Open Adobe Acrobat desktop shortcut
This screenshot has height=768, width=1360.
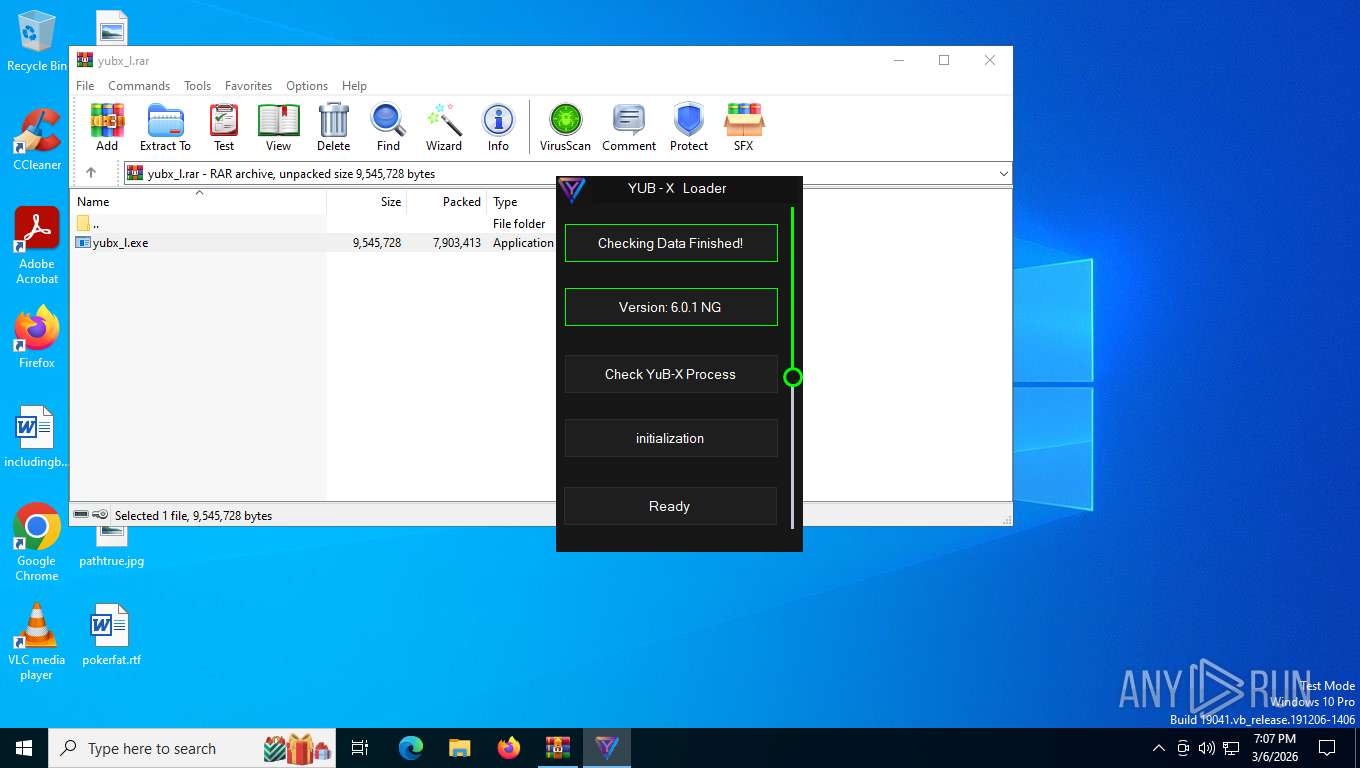(37, 246)
